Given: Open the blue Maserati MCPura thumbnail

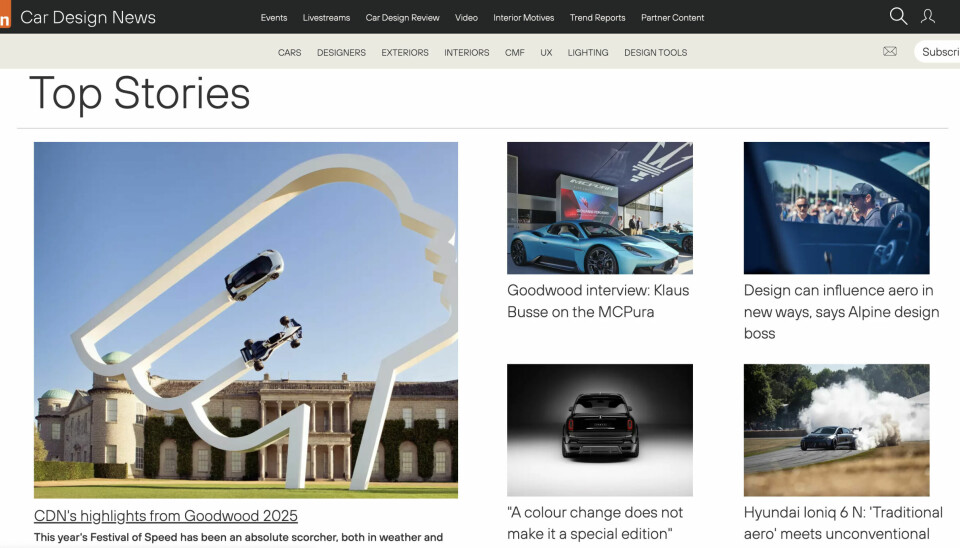Looking at the screenshot, I should [x=599, y=208].
